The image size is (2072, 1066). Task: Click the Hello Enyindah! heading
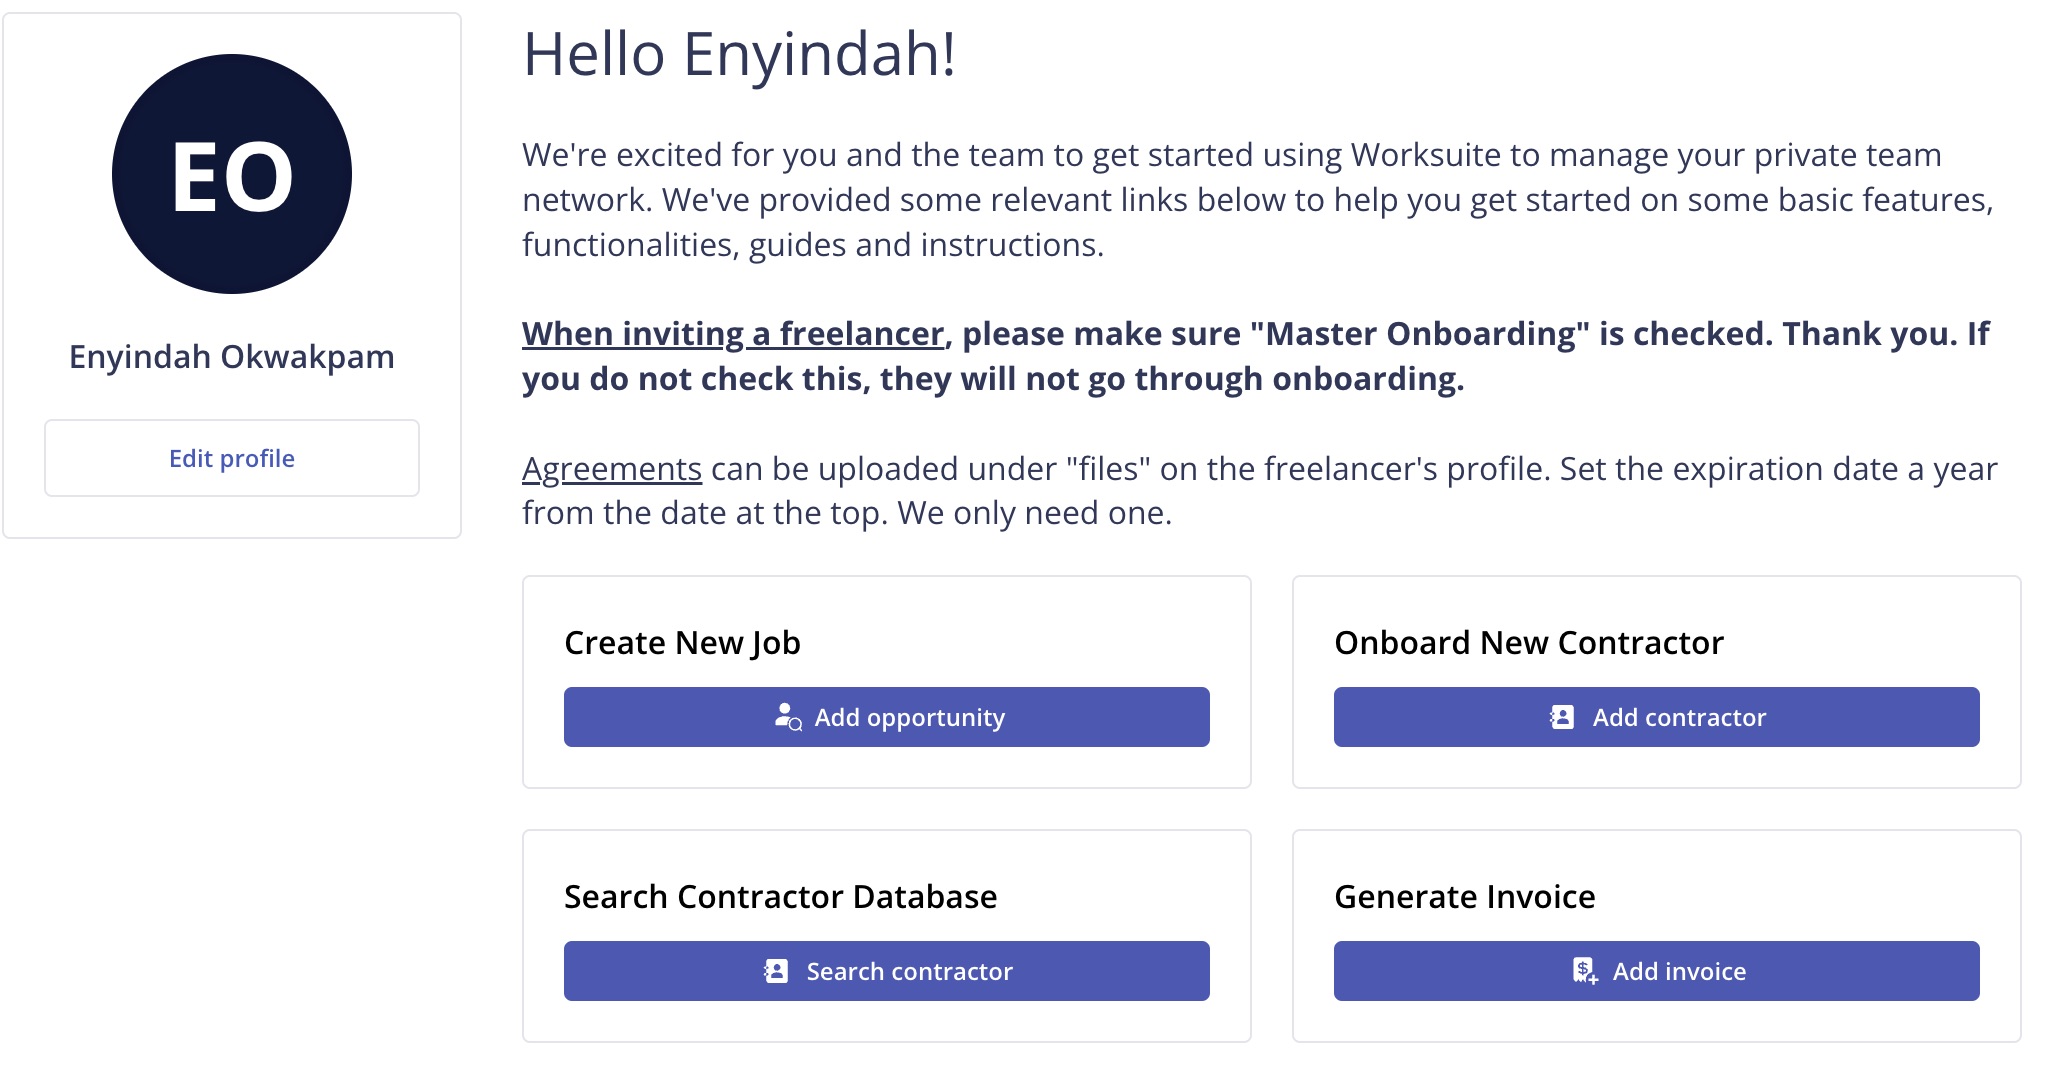click(x=740, y=54)
